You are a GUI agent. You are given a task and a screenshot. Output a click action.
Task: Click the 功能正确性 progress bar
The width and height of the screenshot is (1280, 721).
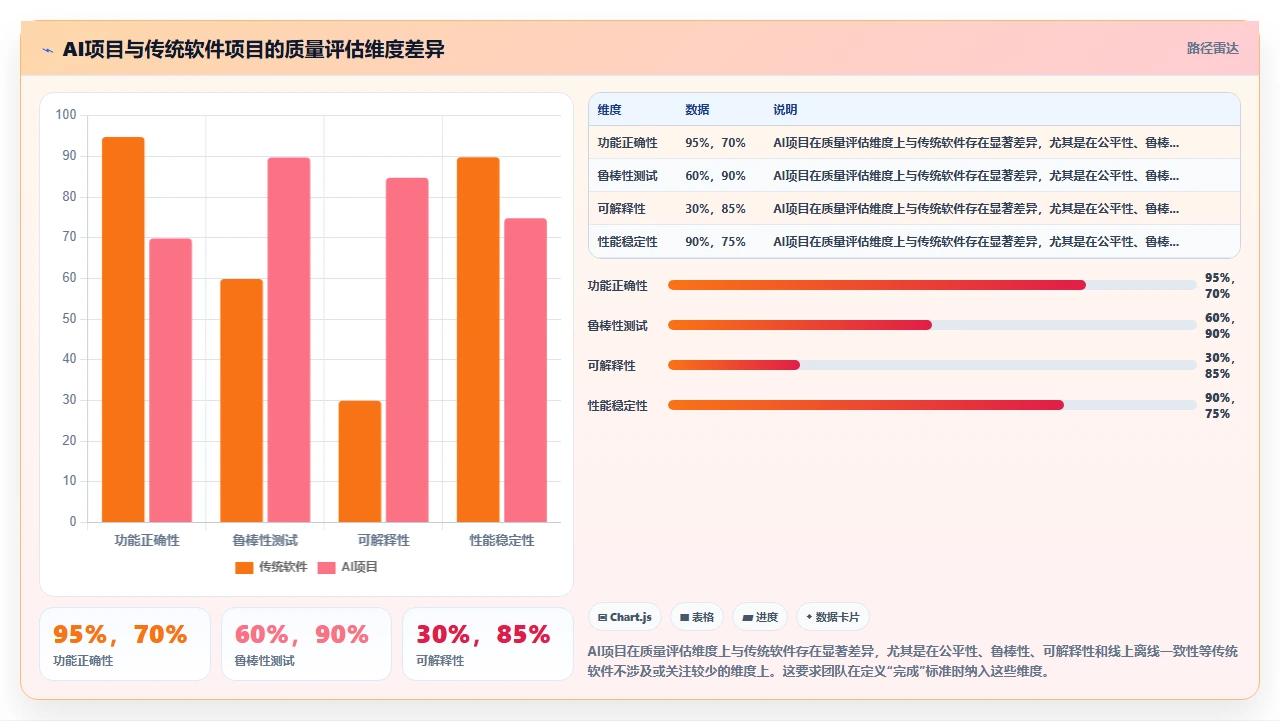click(932, 285)
